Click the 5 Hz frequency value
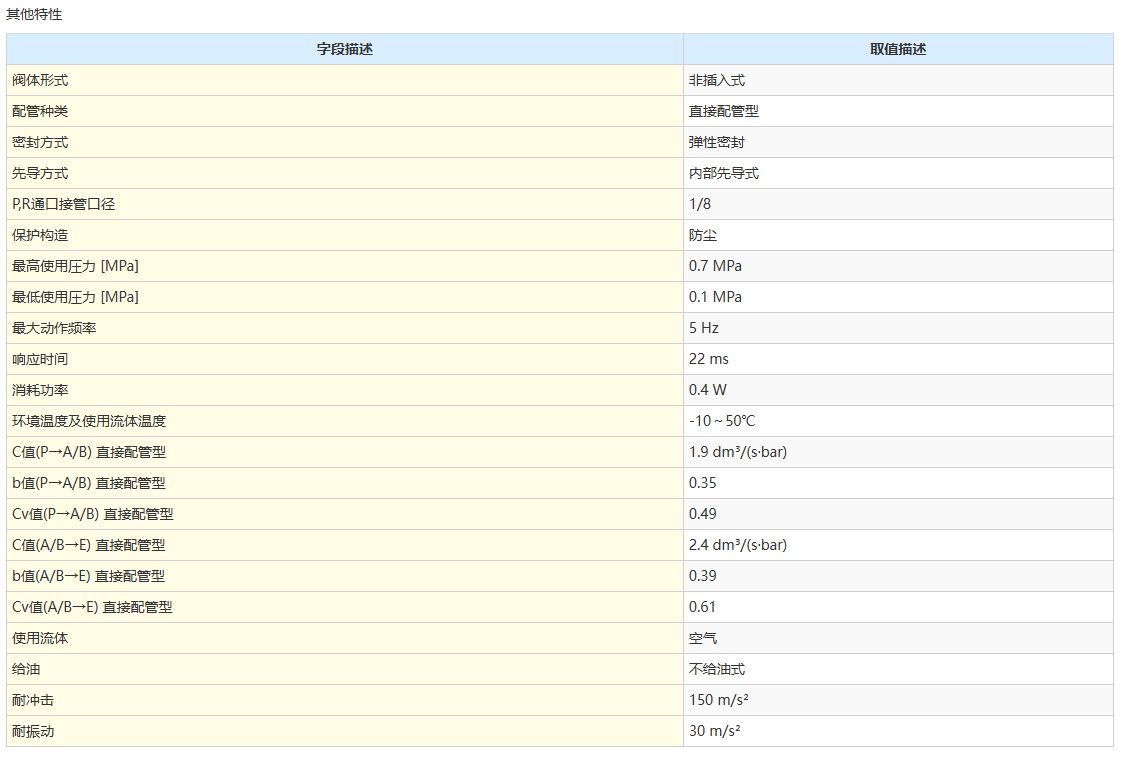This screenshot has width=1124, height=760. [704, 328]
